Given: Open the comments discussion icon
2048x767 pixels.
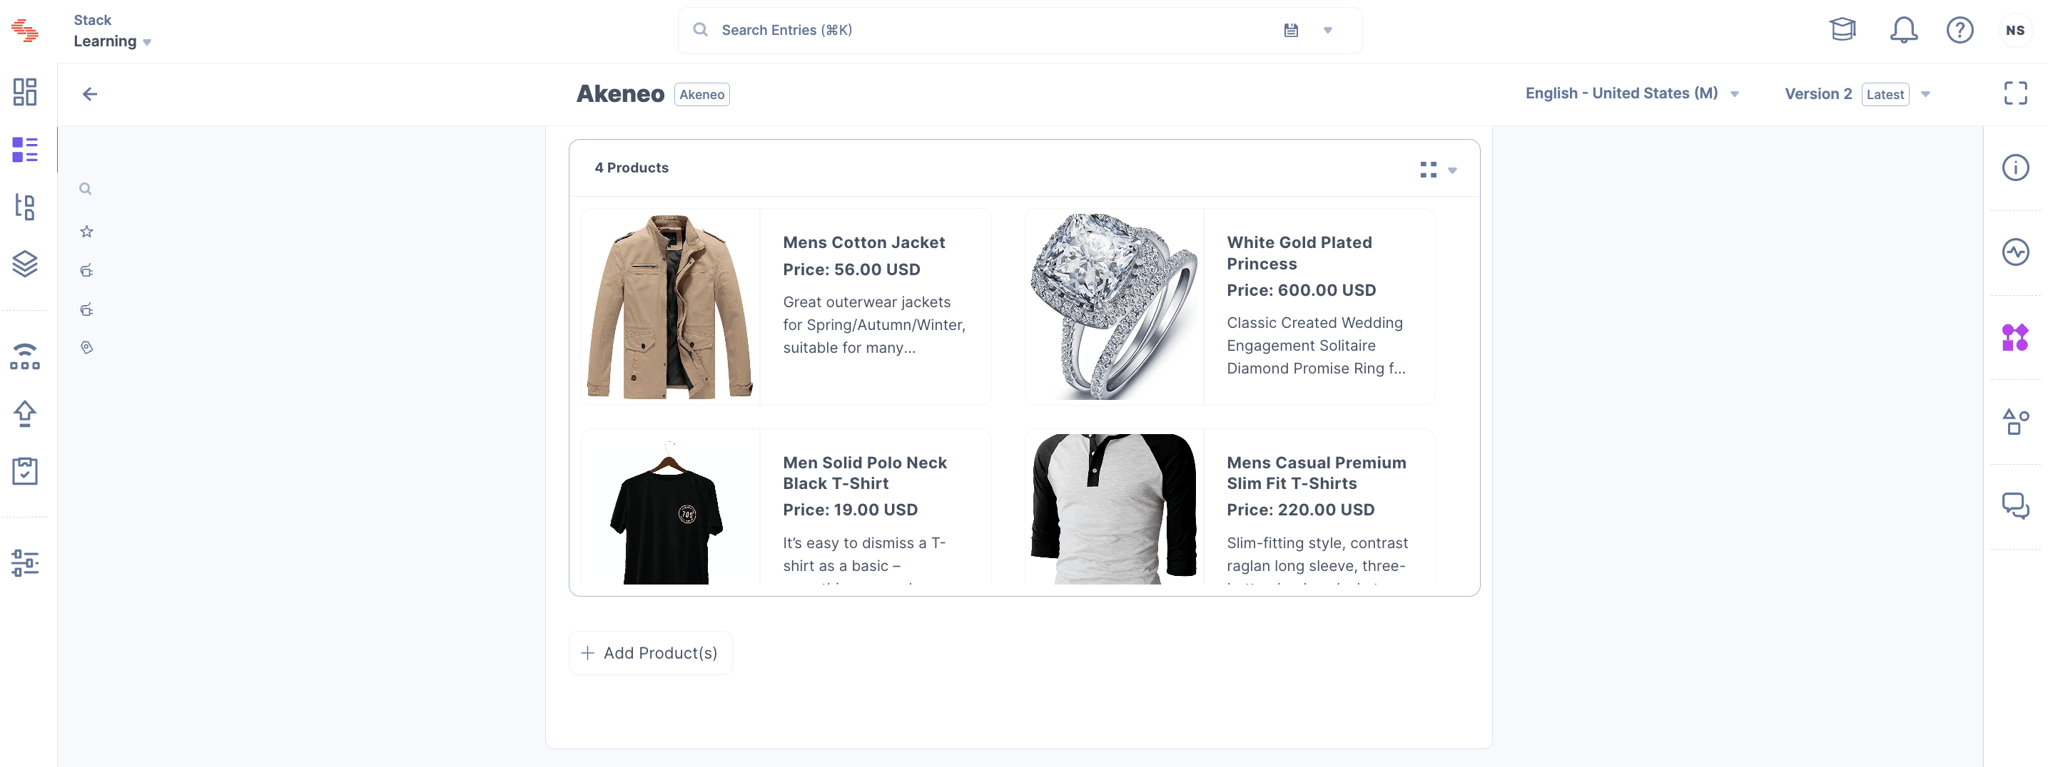Looking at the screenshot, I should click(2016, 506).
